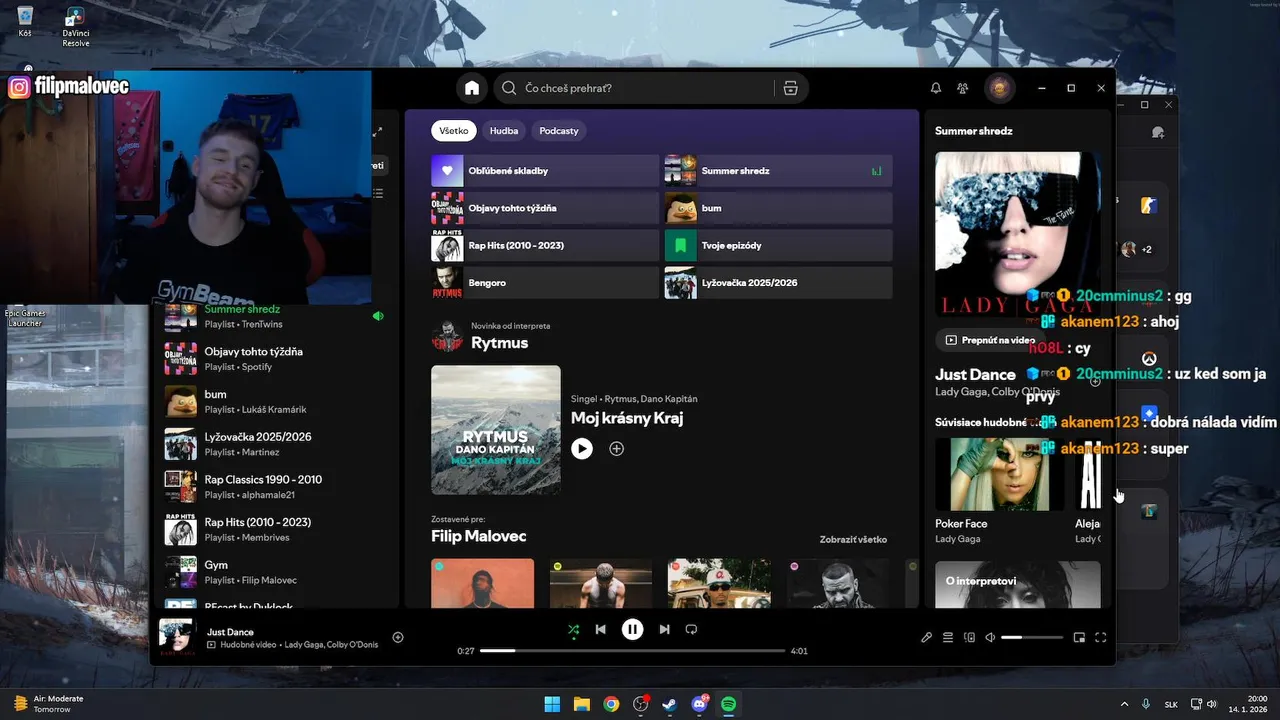
Task: Open the miniplayer
Action: pyautogui.click(x=1079, y=637)
